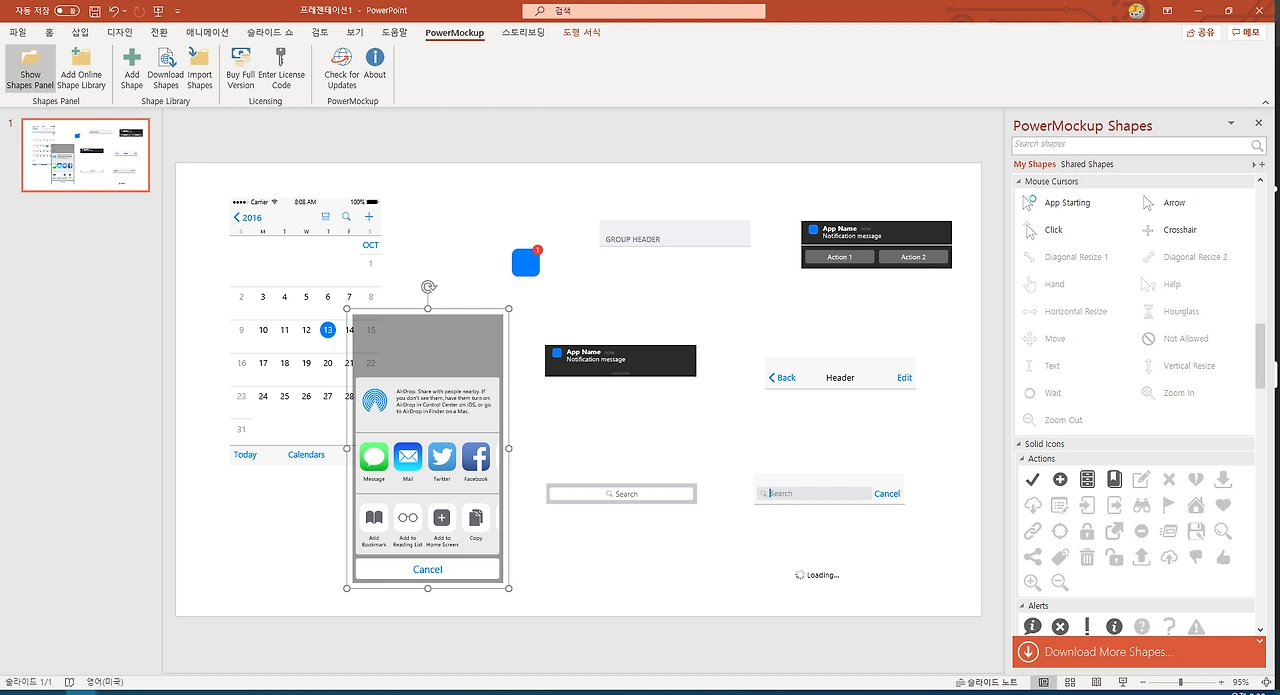Open Customize Quick Access Toolbar dropdown
1280x695 pixels.
click(177, 11)
